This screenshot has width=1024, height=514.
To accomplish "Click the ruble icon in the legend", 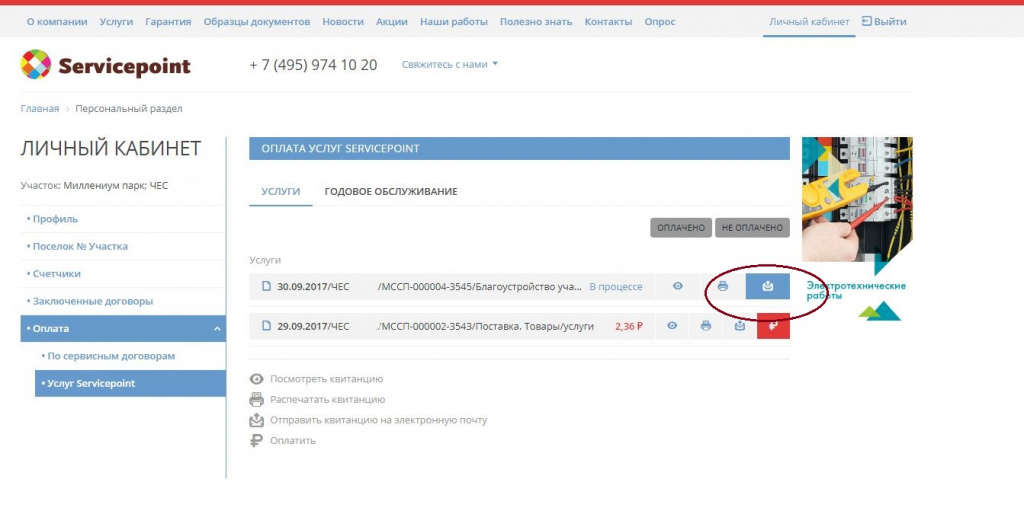I will (256, 441).
